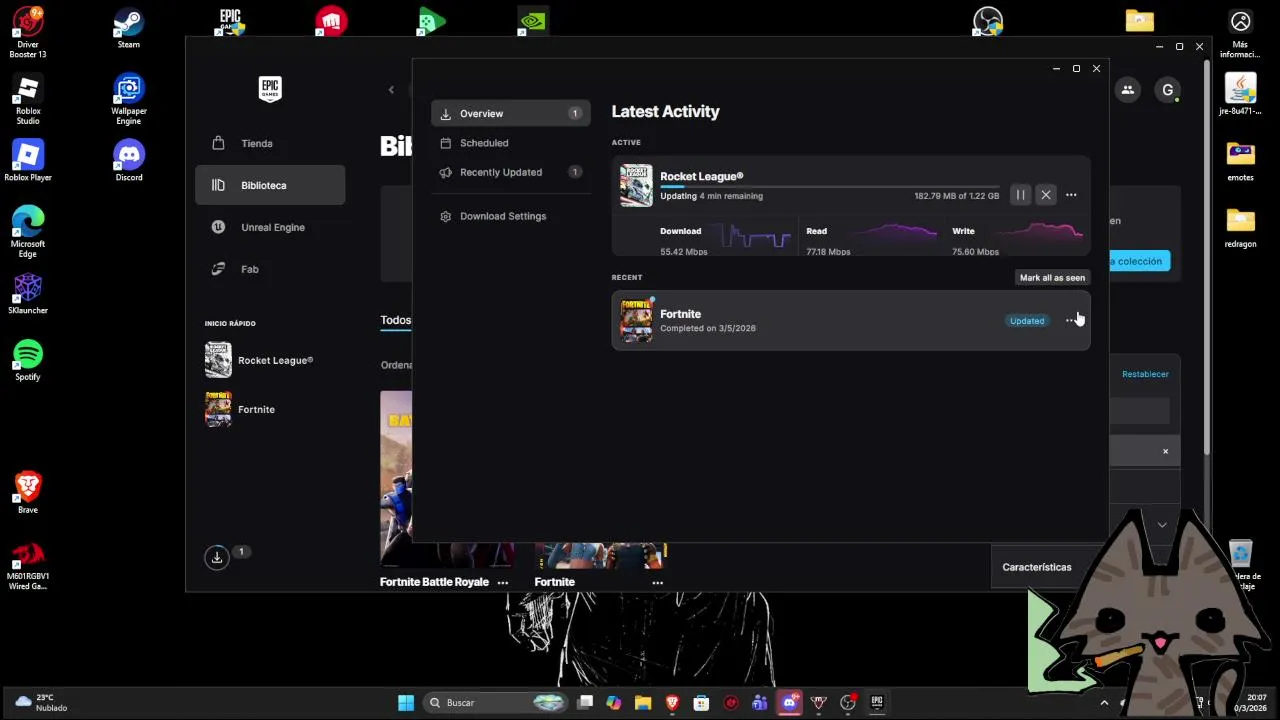This screenshot has width=1280, height=720.
Task: Open Rocket League download options menu
Action: coord(1071,195)
